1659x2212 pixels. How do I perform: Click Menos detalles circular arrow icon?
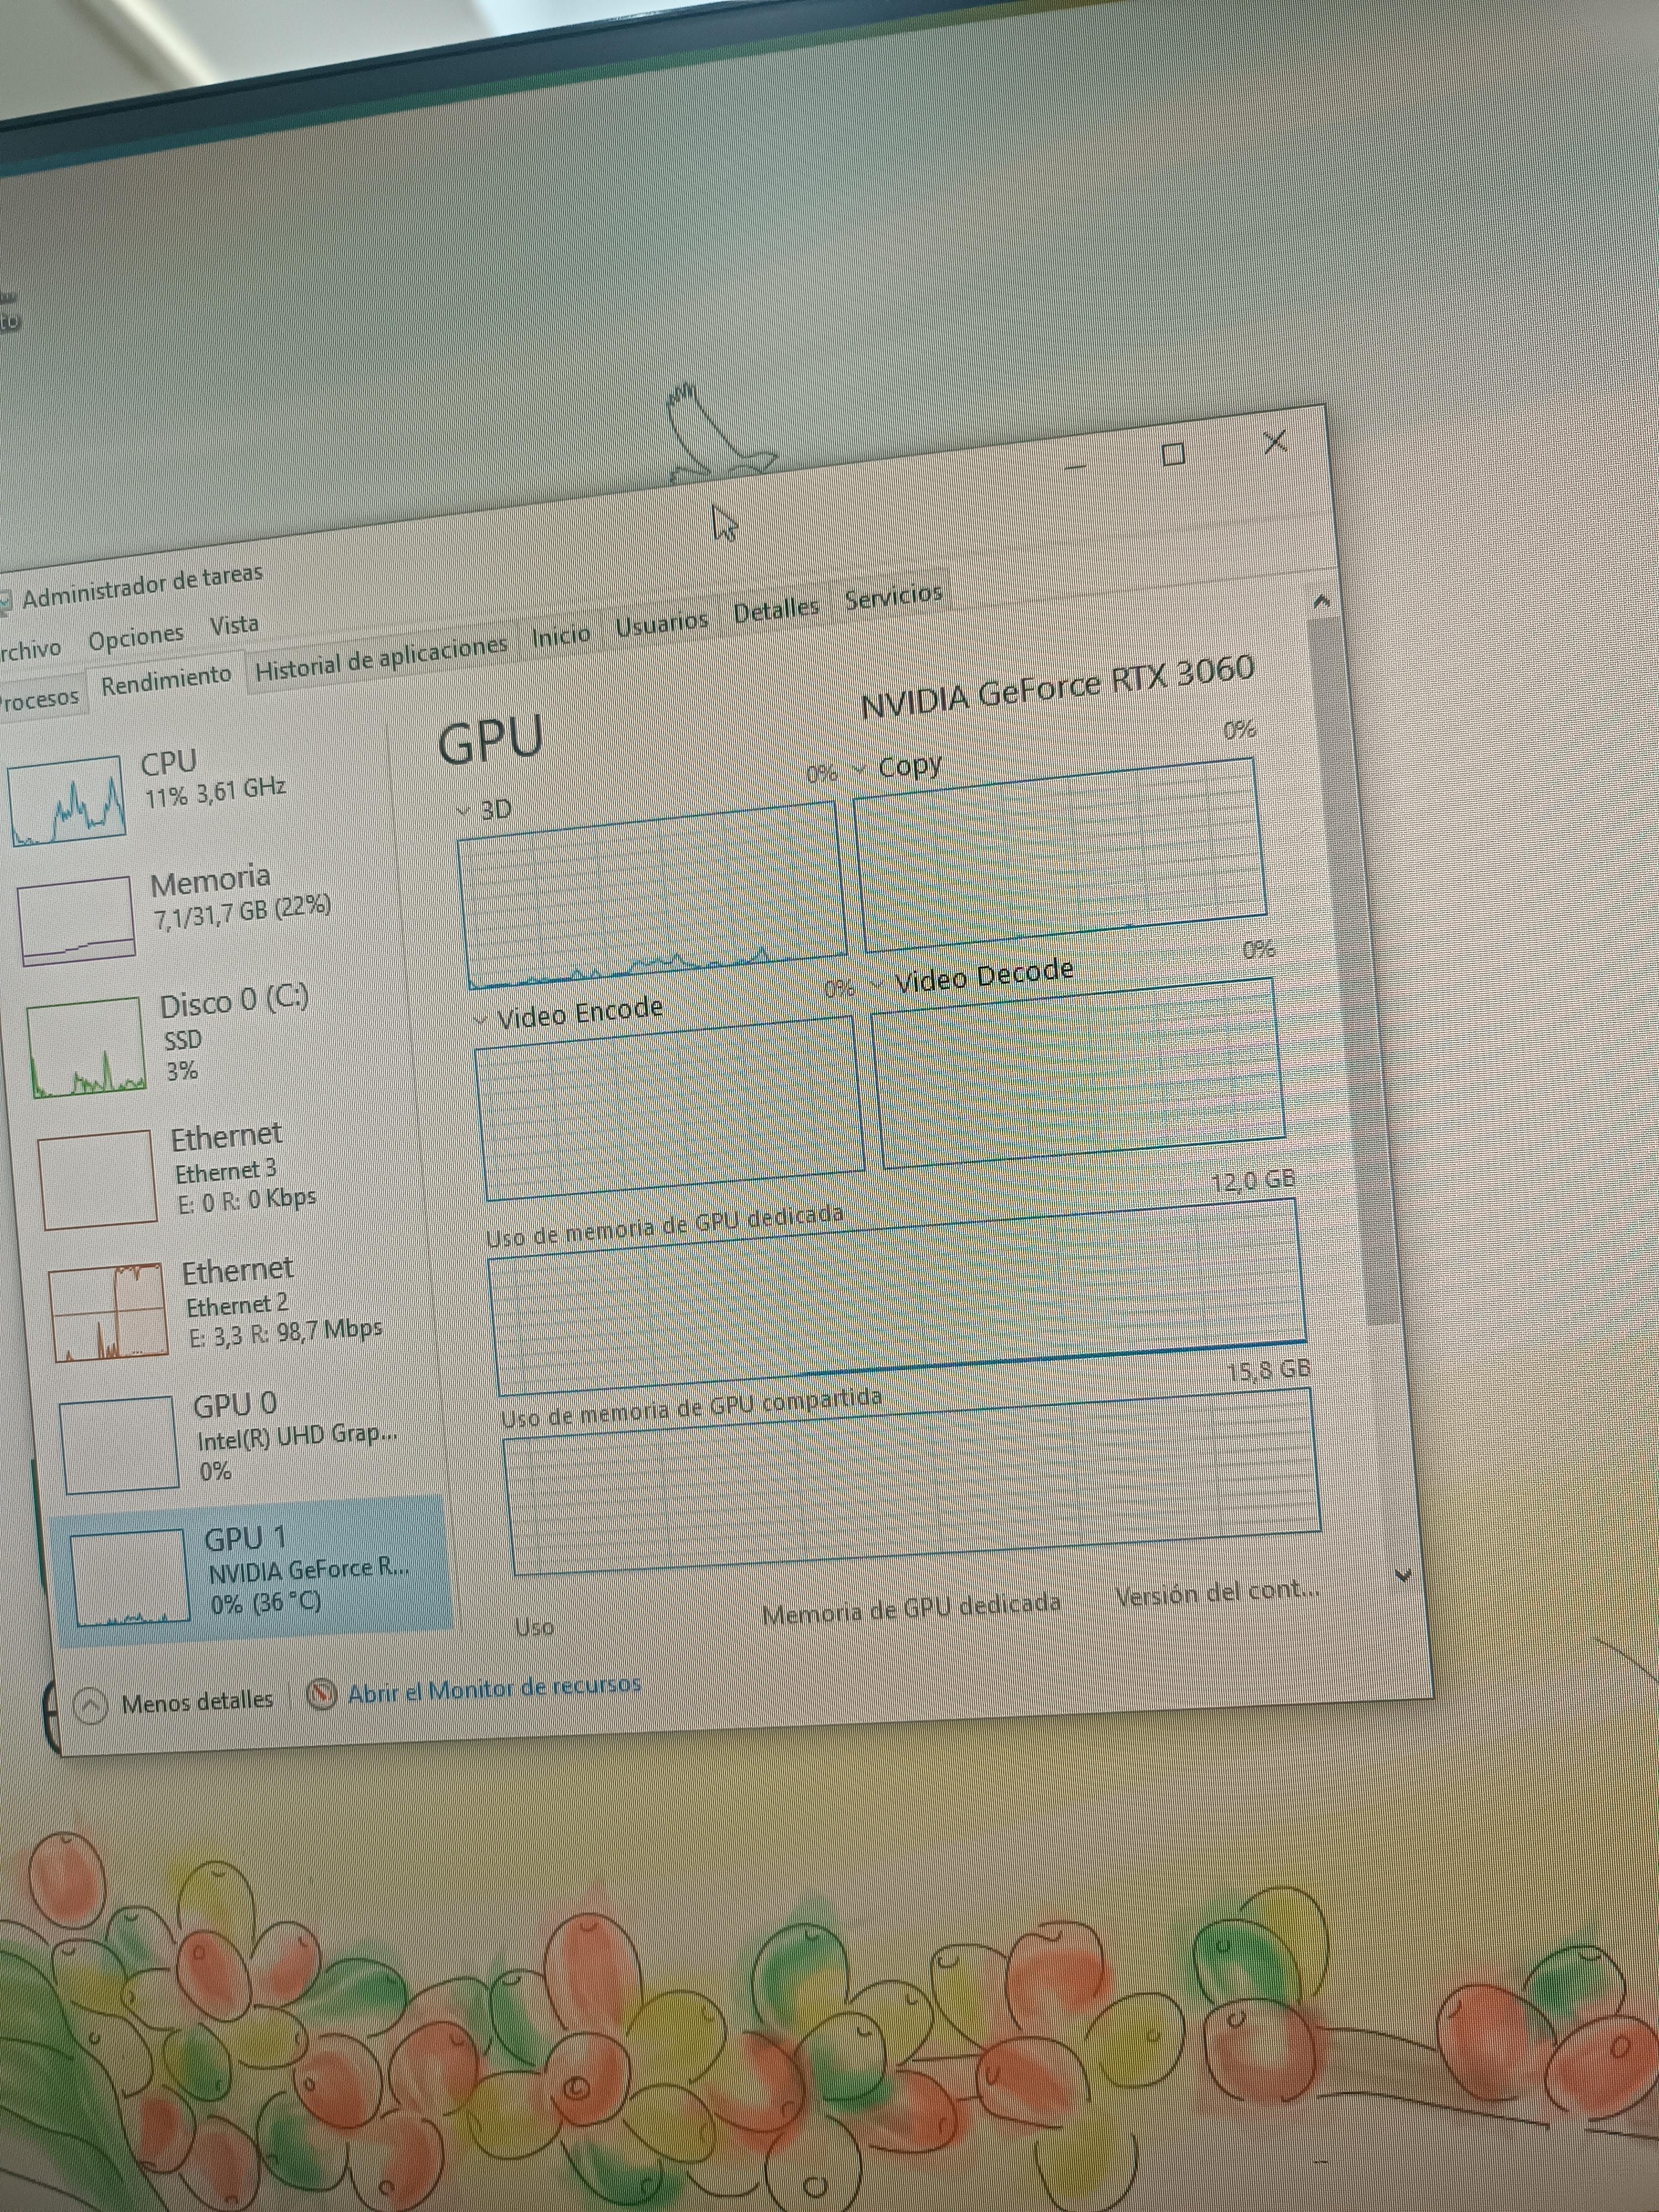[x=90, y=1705]
